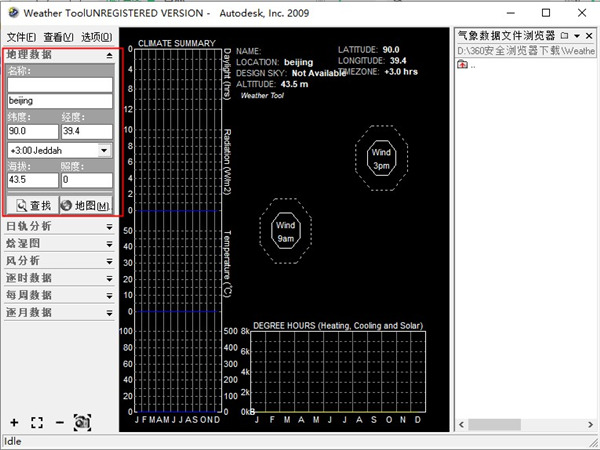The width and height of the screenshot is (600, 450).
Task: Click the Wind 9am octagon symbol
Action: pos(285,232)
